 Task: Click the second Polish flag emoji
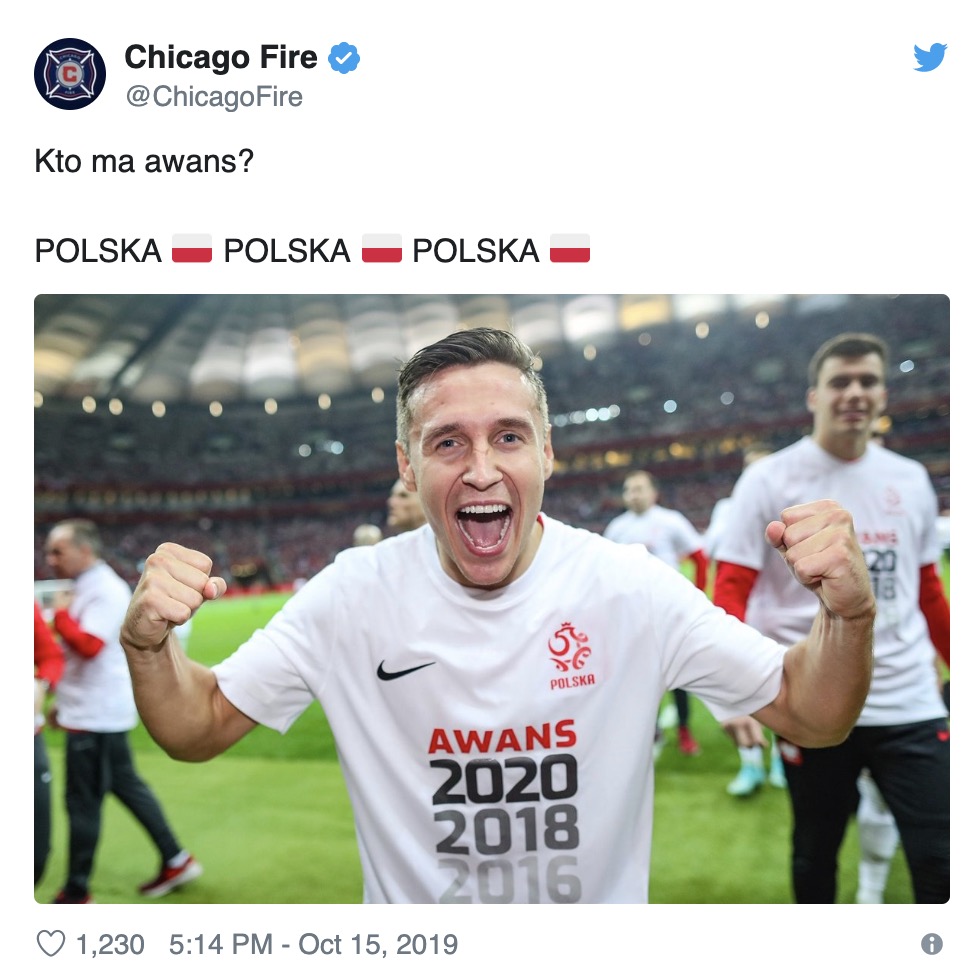click(381, 249)
